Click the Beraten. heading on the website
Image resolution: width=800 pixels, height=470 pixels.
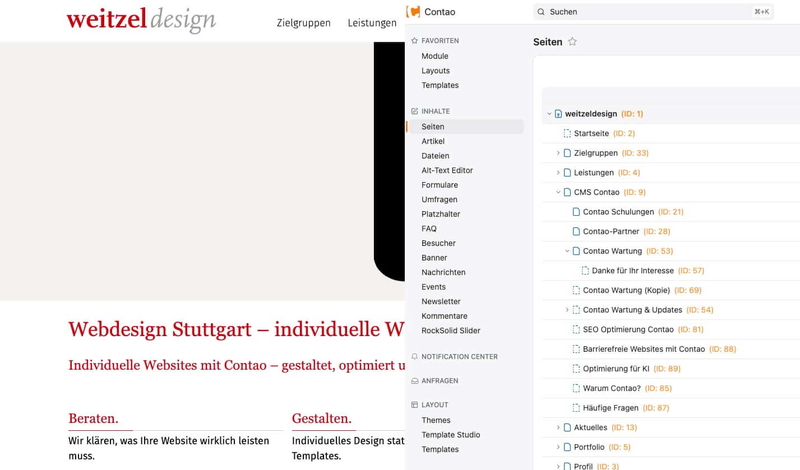tap(93, 418)
